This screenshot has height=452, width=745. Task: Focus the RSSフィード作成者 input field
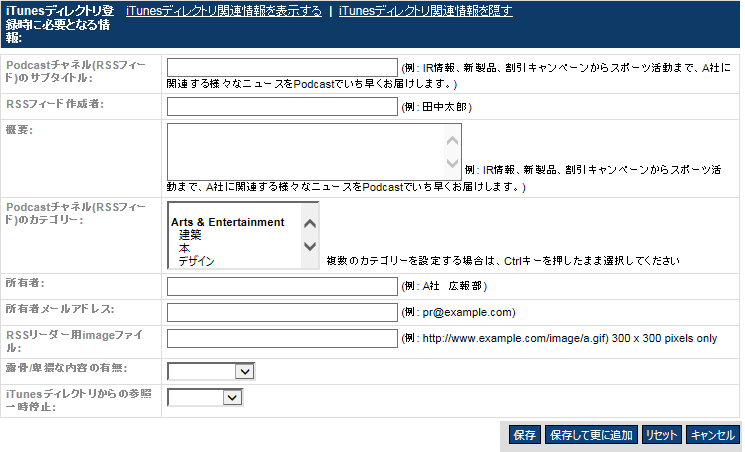pos(282,106)
